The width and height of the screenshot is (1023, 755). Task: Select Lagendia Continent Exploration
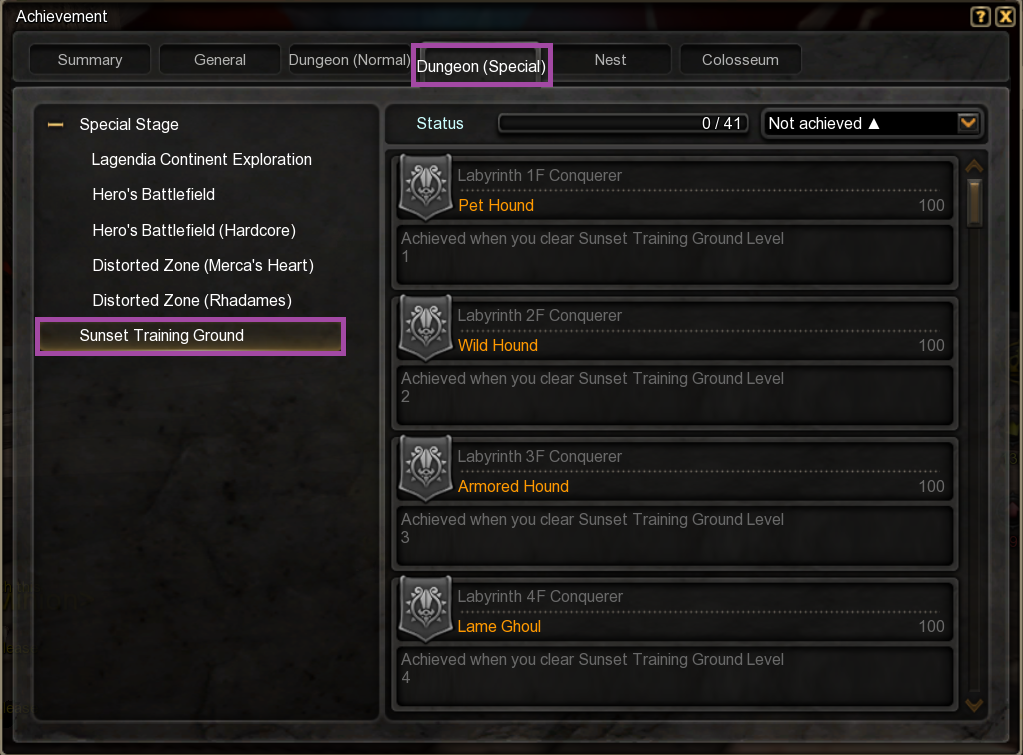202,159
